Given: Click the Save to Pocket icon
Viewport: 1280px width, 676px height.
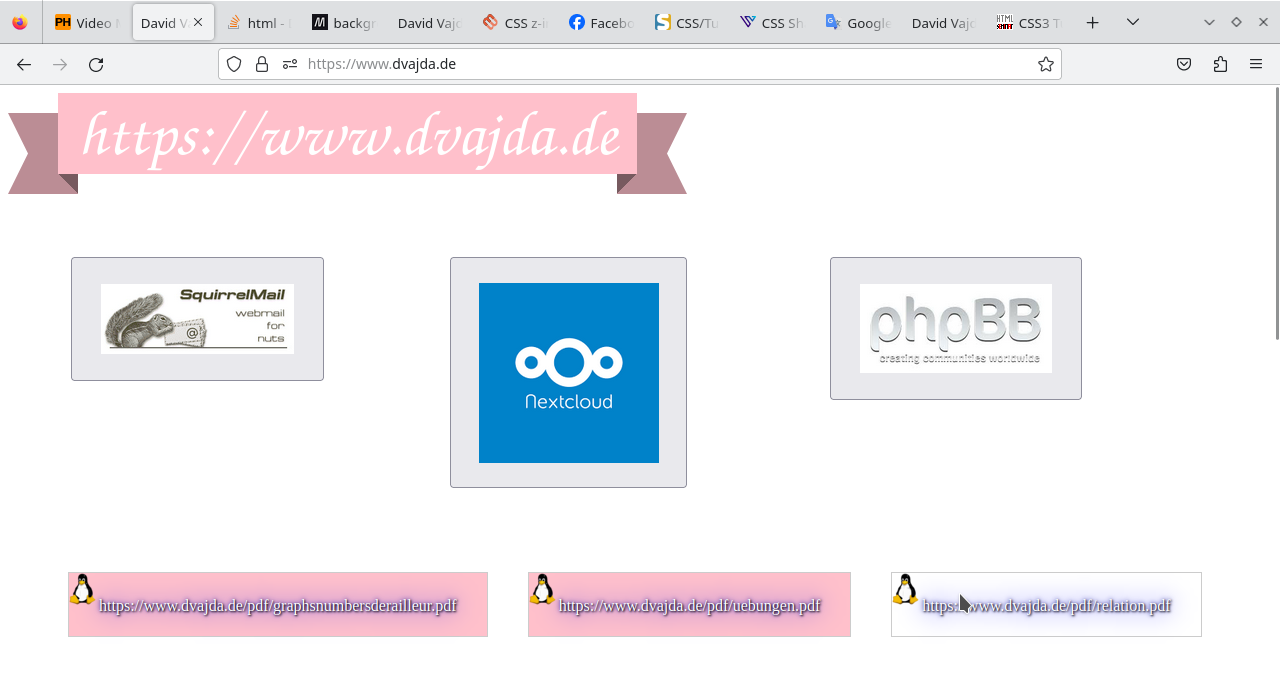Looking at the screenshot, I should coord(1184,64).
